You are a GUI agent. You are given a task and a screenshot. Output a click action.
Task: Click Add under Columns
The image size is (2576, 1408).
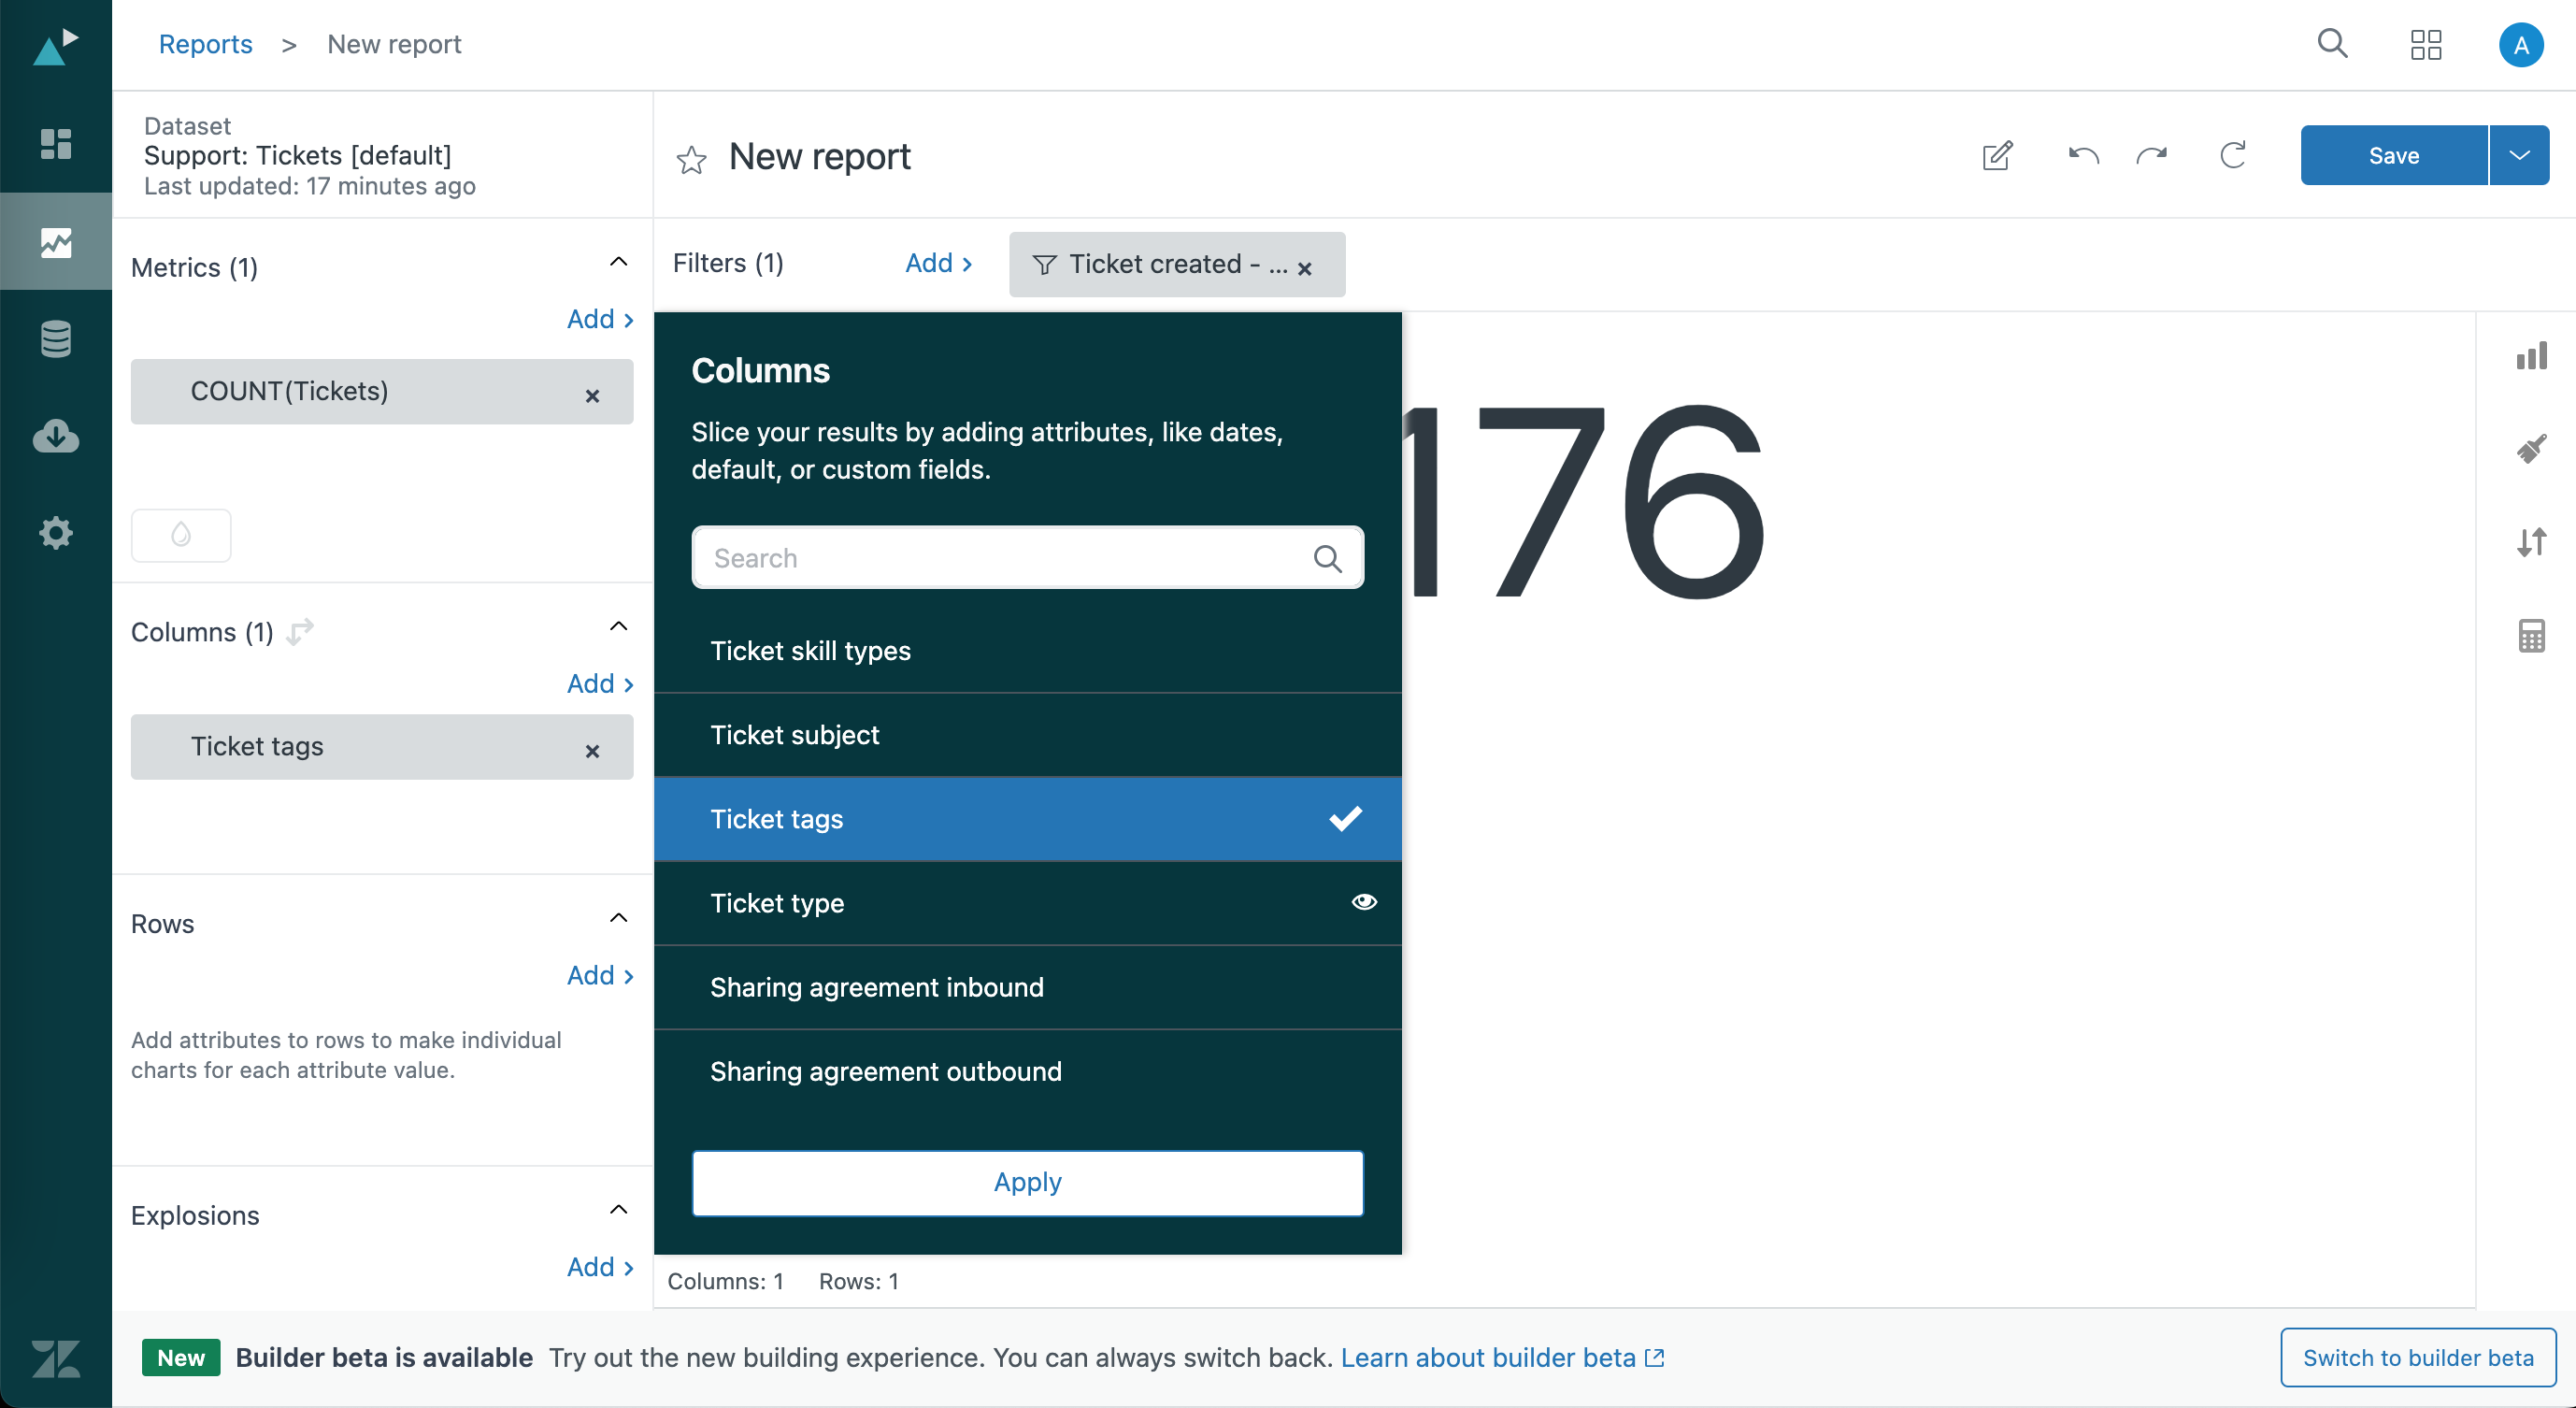600,684
